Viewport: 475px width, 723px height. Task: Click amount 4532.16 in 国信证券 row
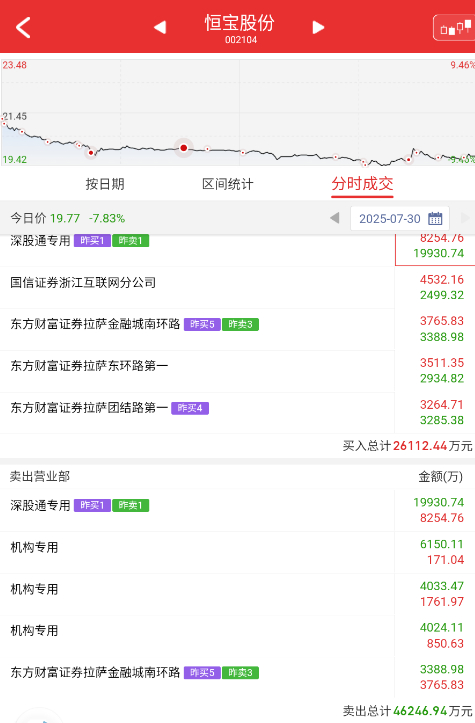point(442,279)
